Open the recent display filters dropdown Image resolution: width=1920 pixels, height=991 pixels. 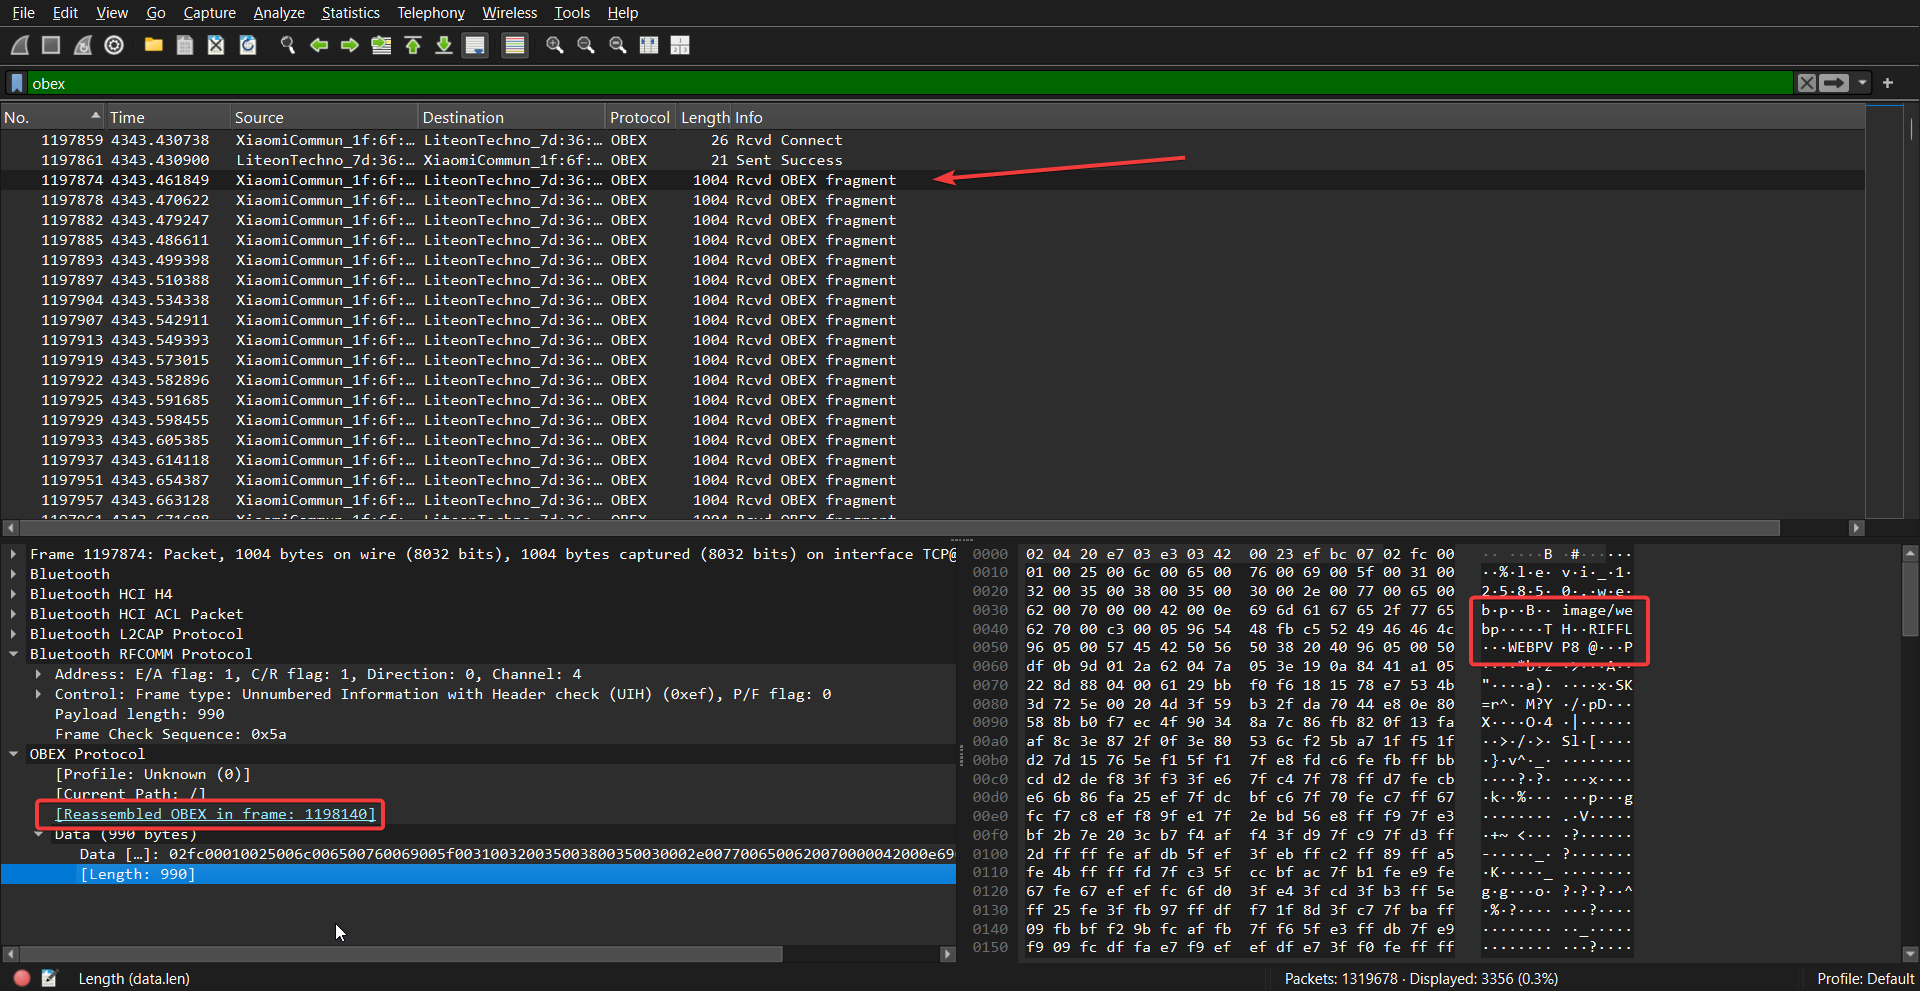(1862, 83)
